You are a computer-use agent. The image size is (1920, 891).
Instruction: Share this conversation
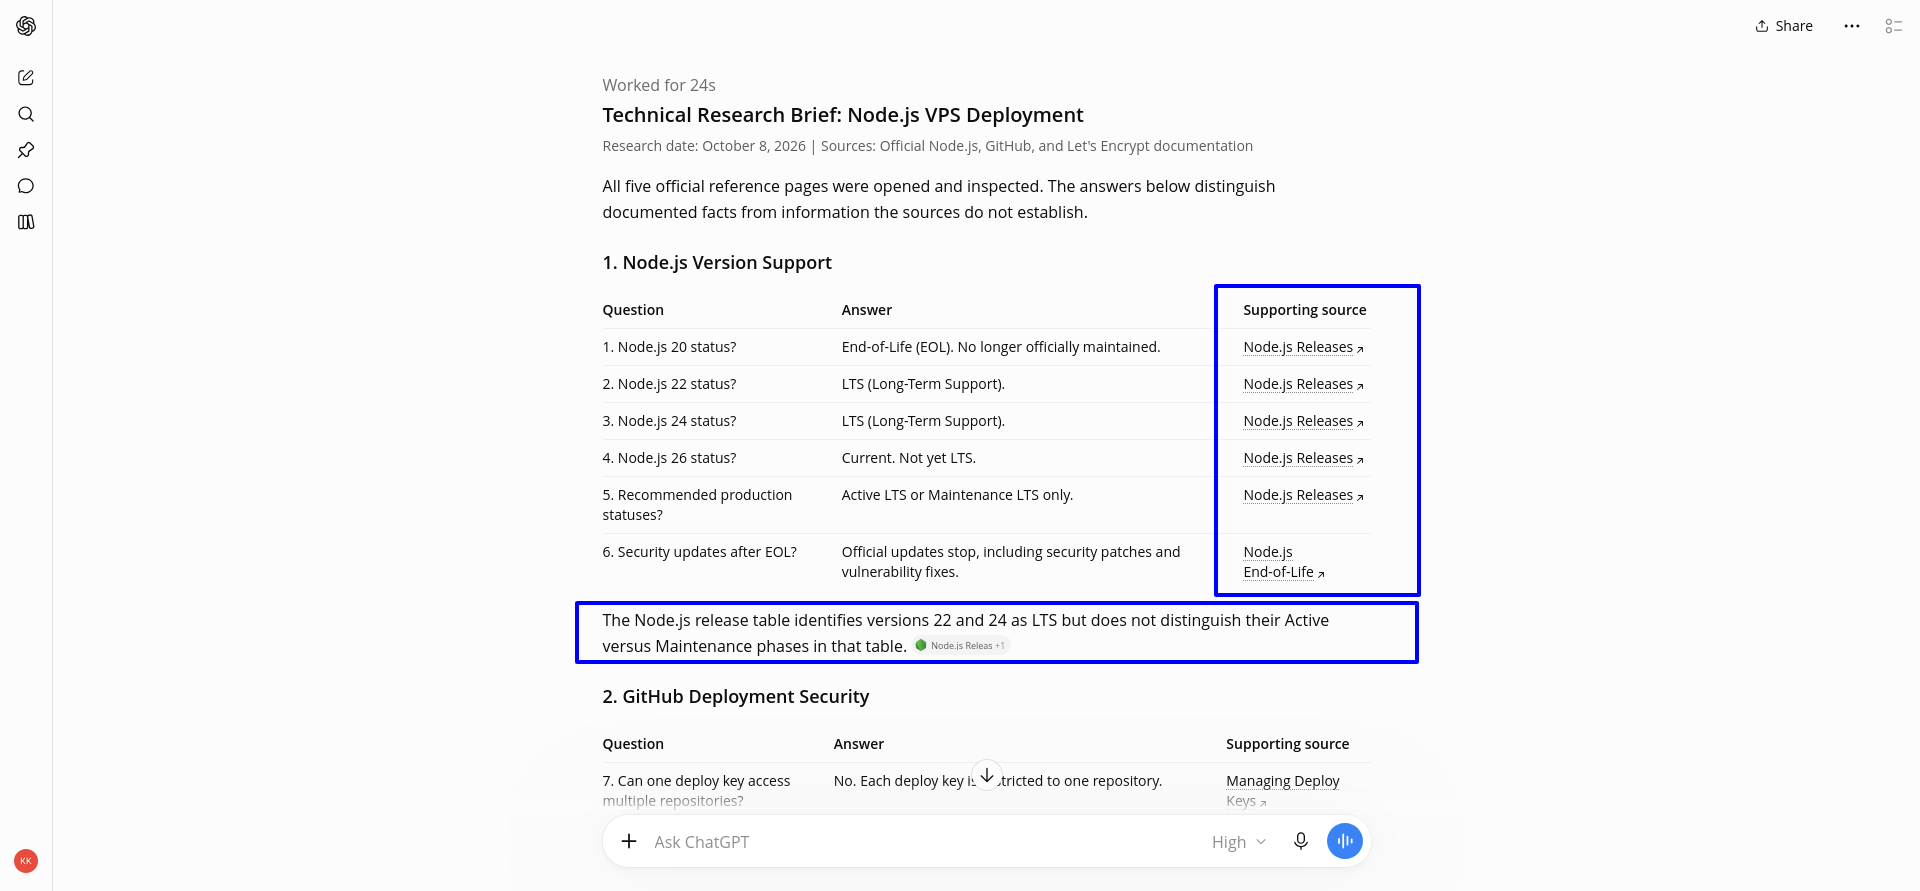click(x=1784, y=26)
